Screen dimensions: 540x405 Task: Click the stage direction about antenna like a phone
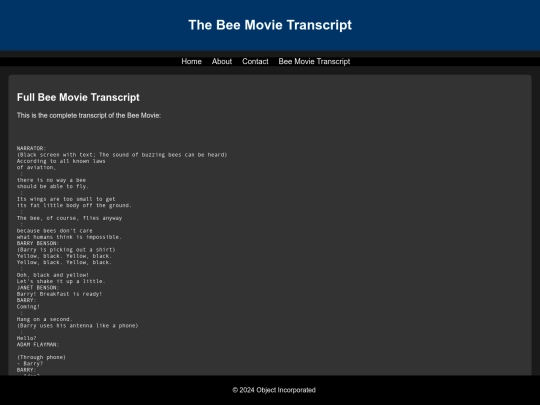(77, 325)
